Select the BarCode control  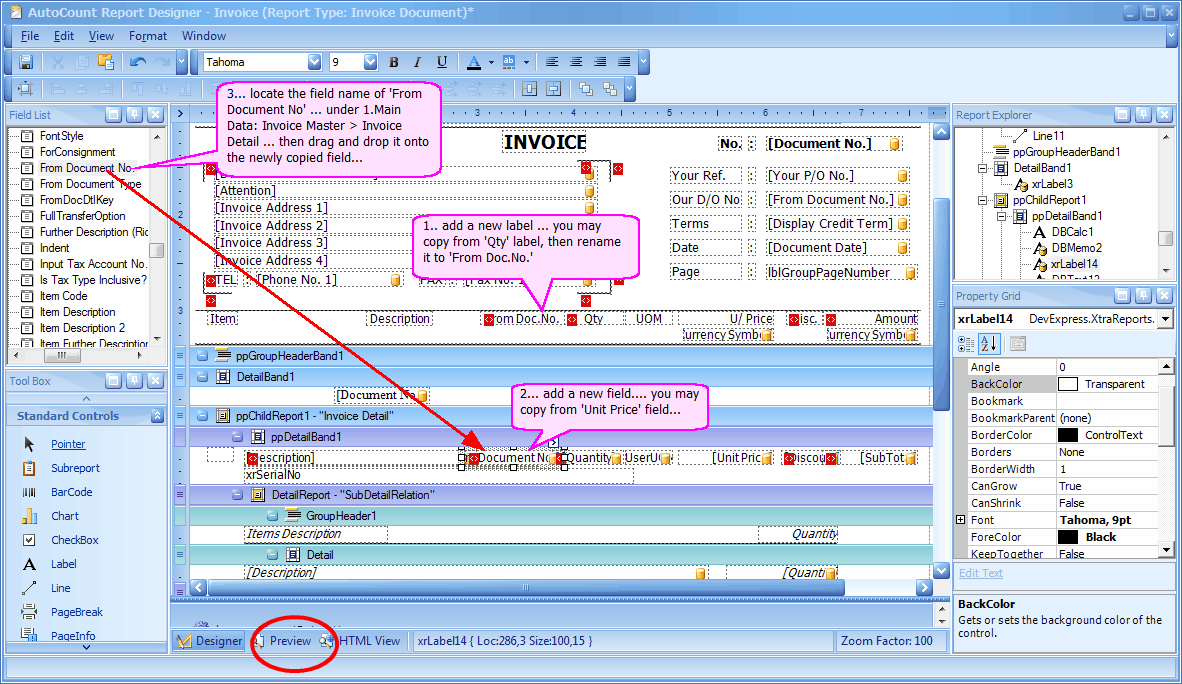(72, 492)
